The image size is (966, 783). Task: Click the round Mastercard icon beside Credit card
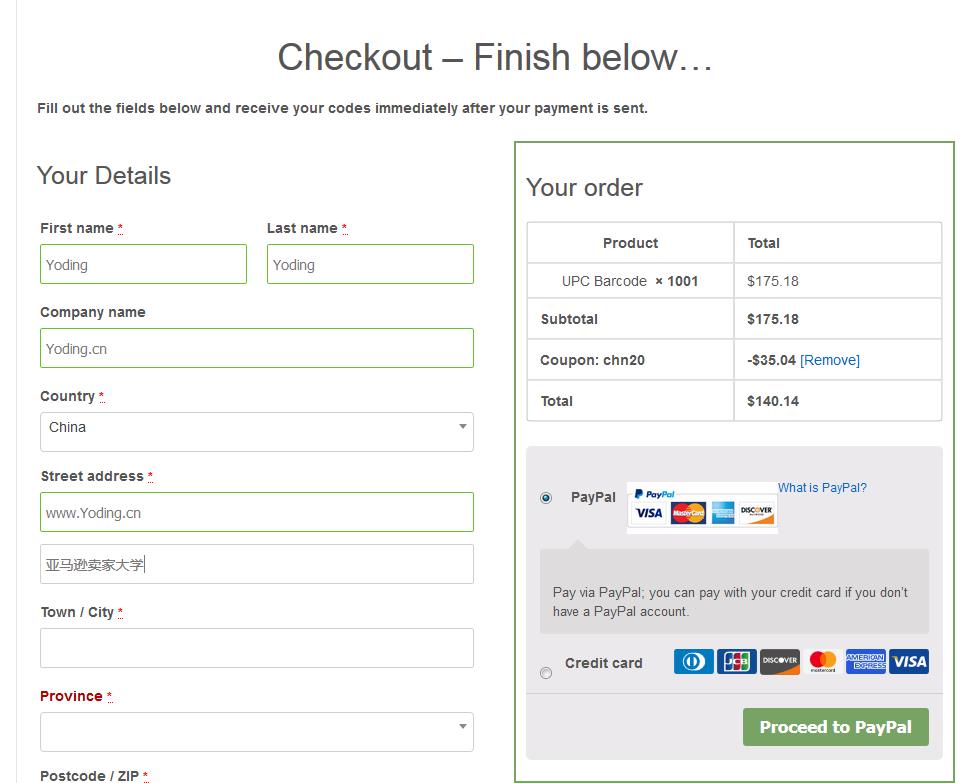pos(823,661)
